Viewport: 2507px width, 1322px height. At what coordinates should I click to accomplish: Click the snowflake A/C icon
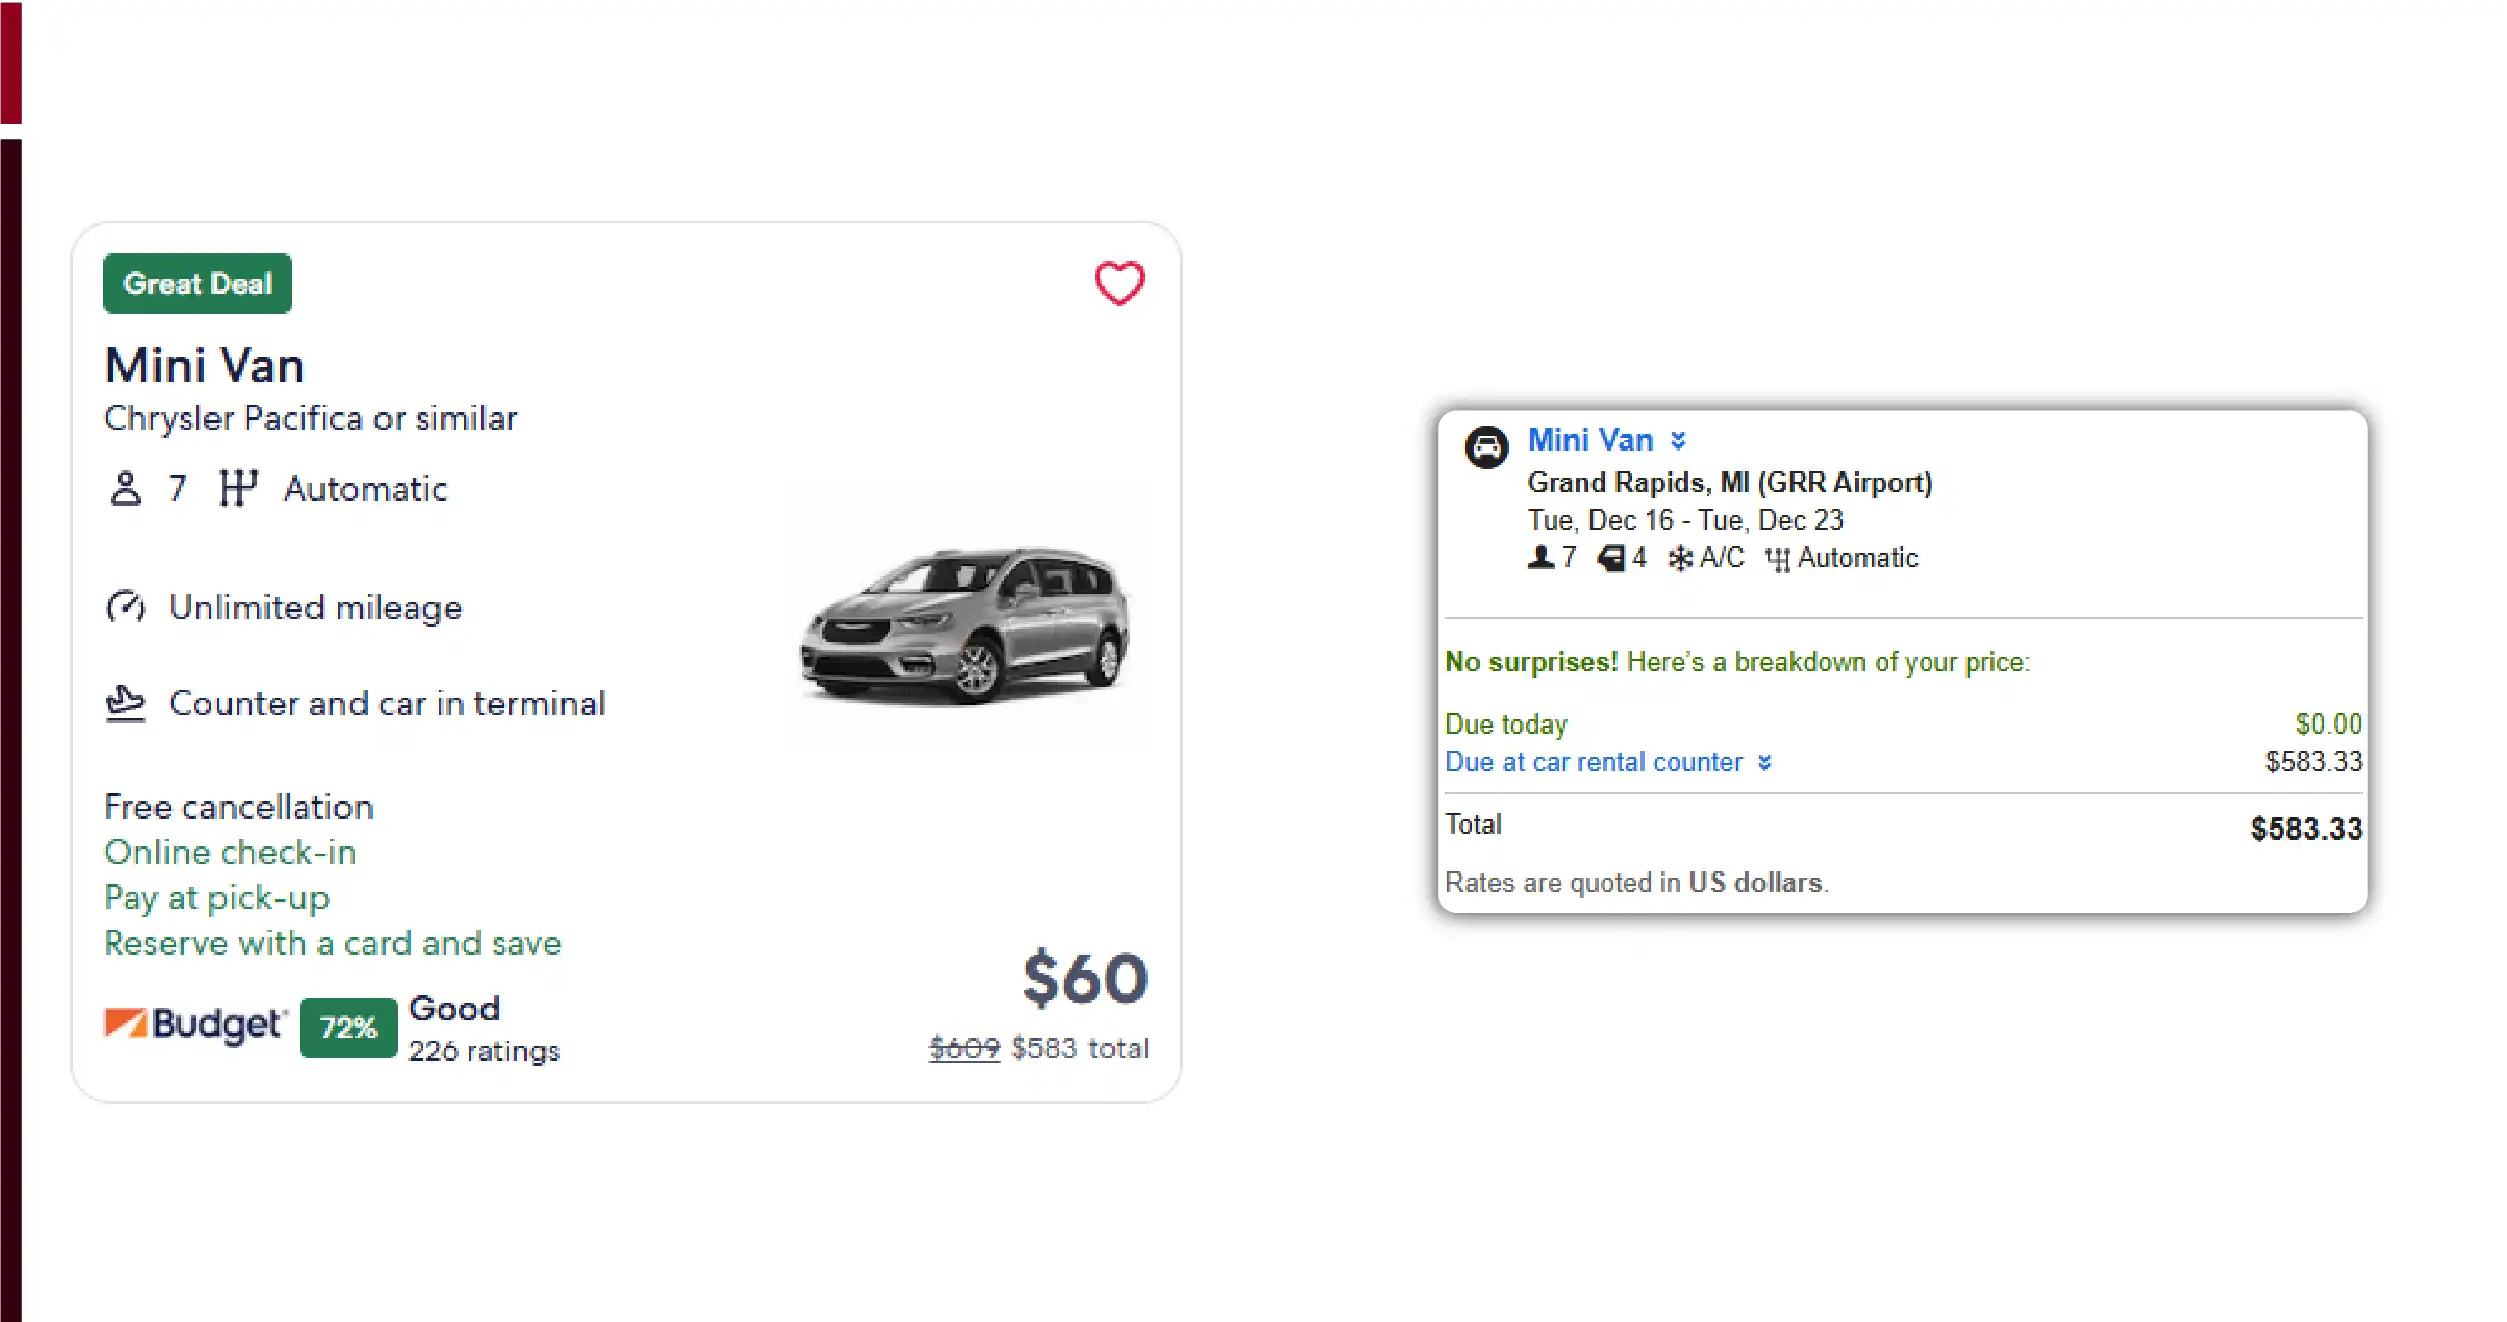[x=1681, y=558]
